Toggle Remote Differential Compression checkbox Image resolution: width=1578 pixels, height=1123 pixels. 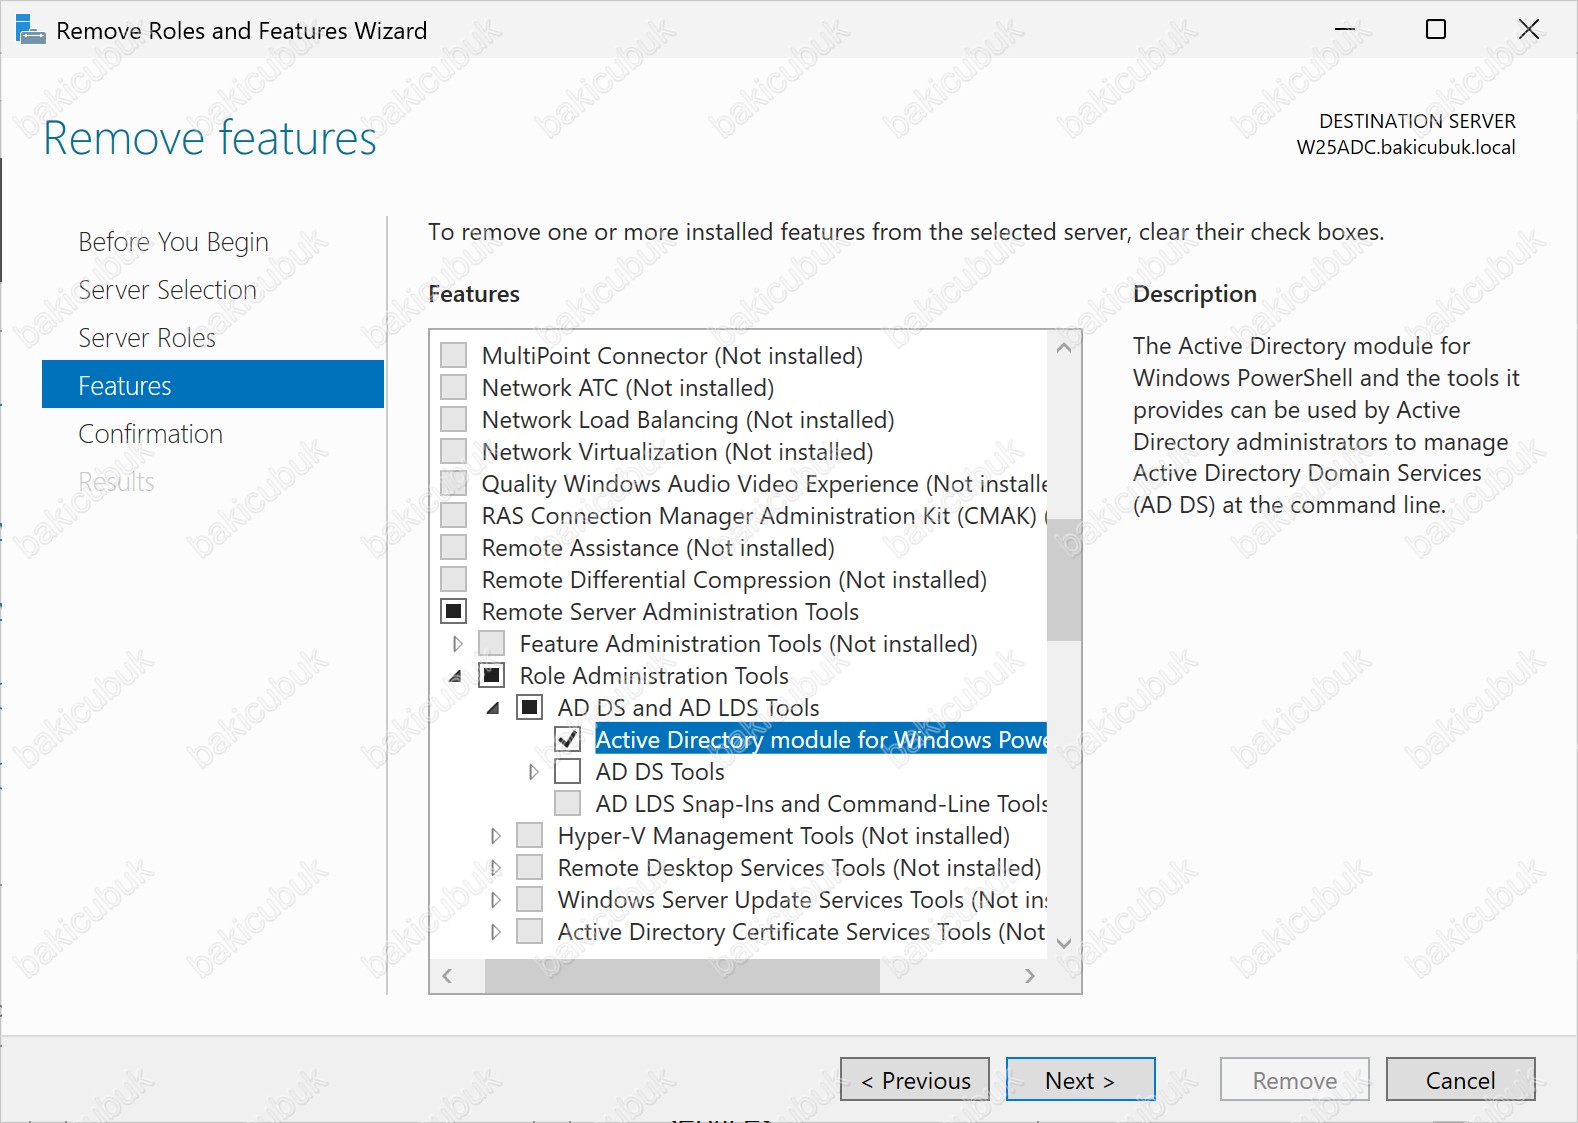[x=454, y=580]
